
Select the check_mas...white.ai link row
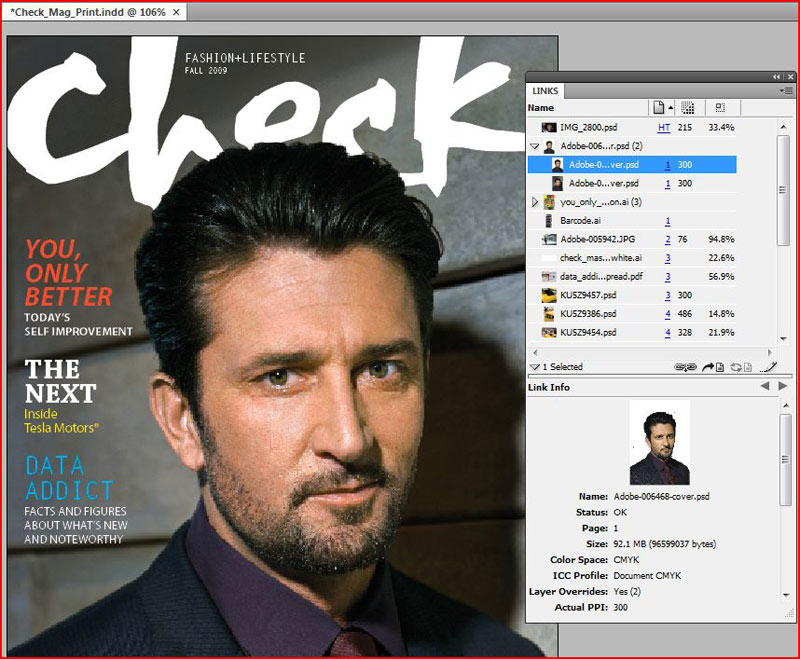tap(632, 258)
